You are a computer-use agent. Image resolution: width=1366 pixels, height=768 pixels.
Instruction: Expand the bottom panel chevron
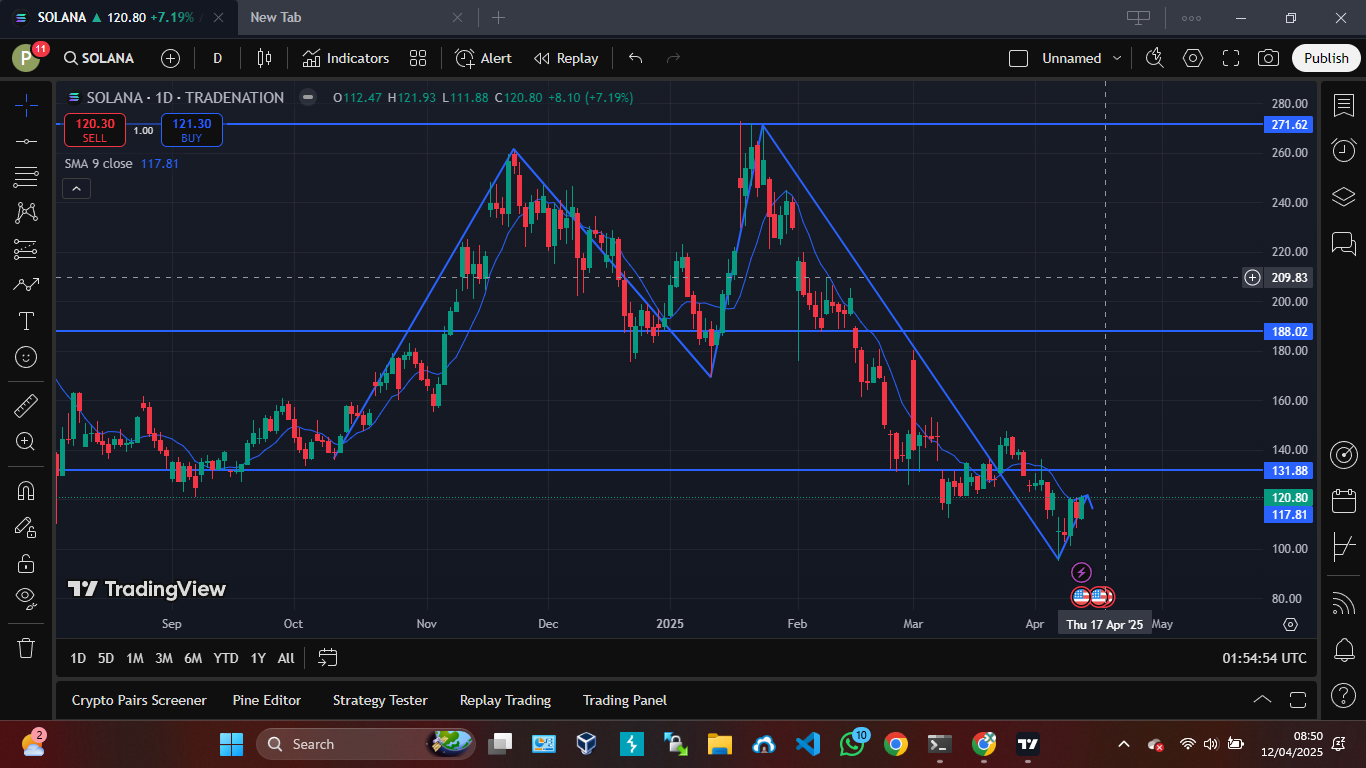(1262, 700)
